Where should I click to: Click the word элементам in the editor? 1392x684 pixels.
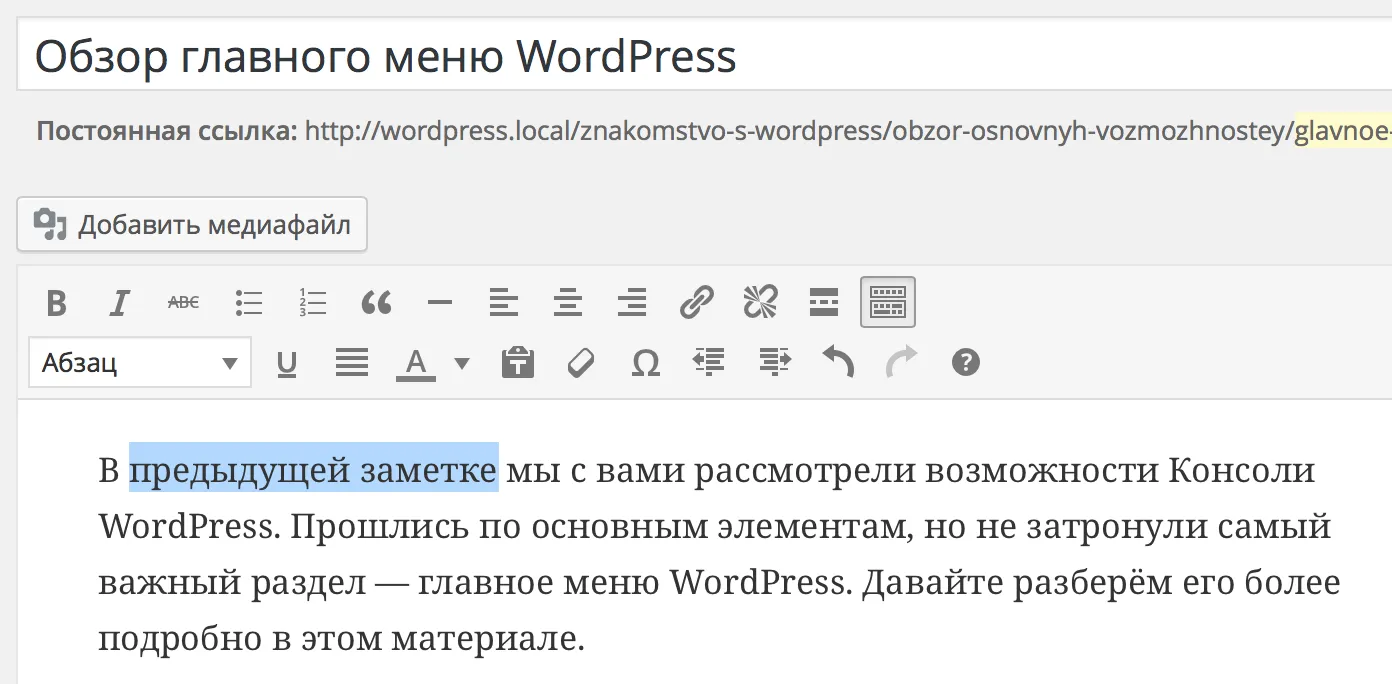815,526
